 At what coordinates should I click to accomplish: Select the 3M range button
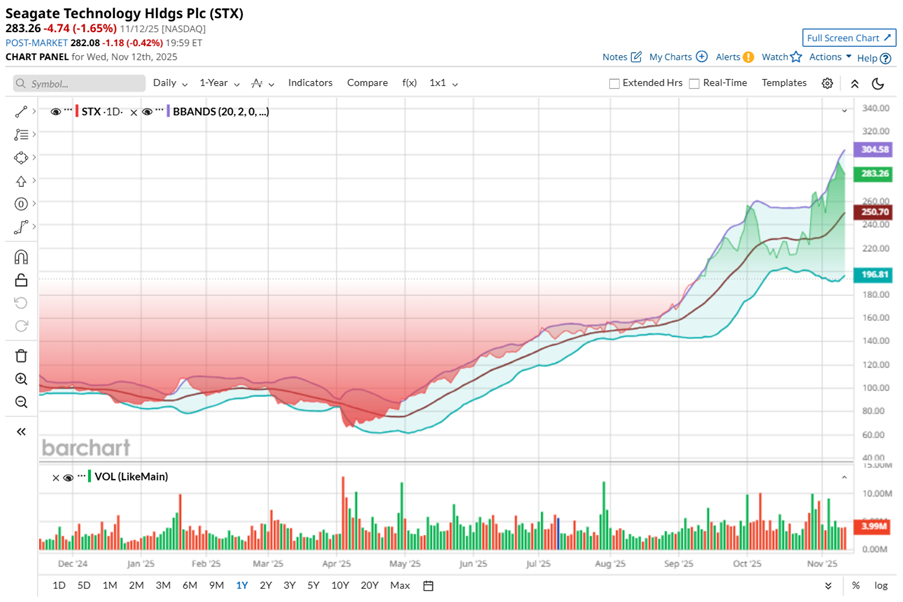pos(163,585)
